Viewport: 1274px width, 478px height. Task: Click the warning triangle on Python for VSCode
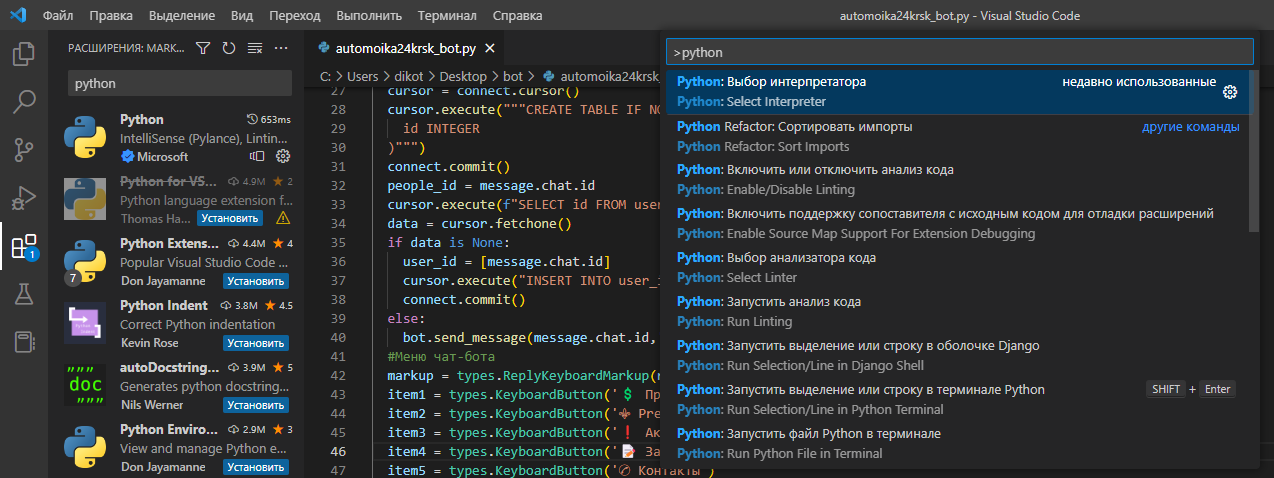point(283,217)
